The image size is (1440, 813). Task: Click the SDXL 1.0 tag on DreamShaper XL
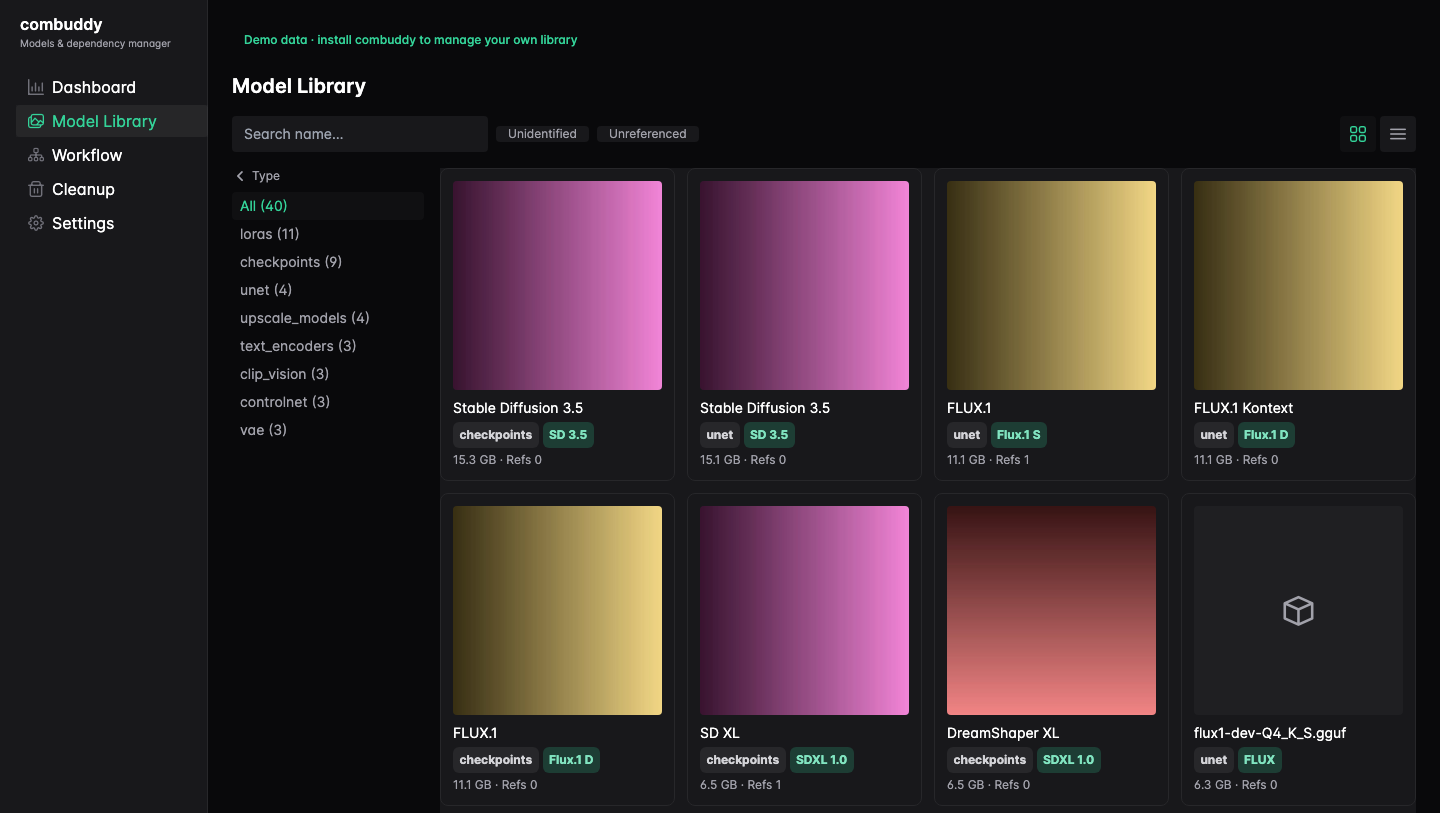point(1069,760)
